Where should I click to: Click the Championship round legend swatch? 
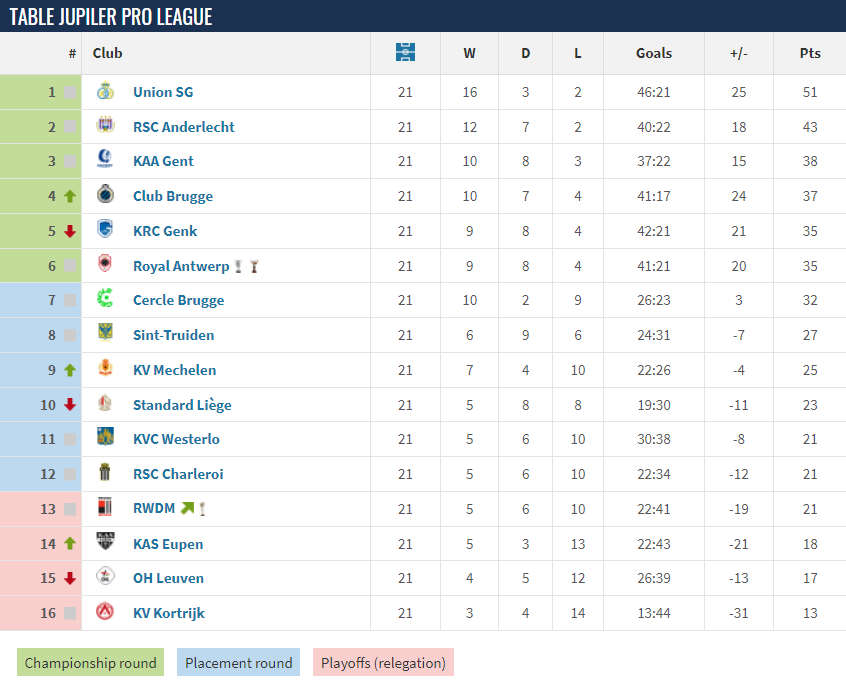(x=91, y=662)
